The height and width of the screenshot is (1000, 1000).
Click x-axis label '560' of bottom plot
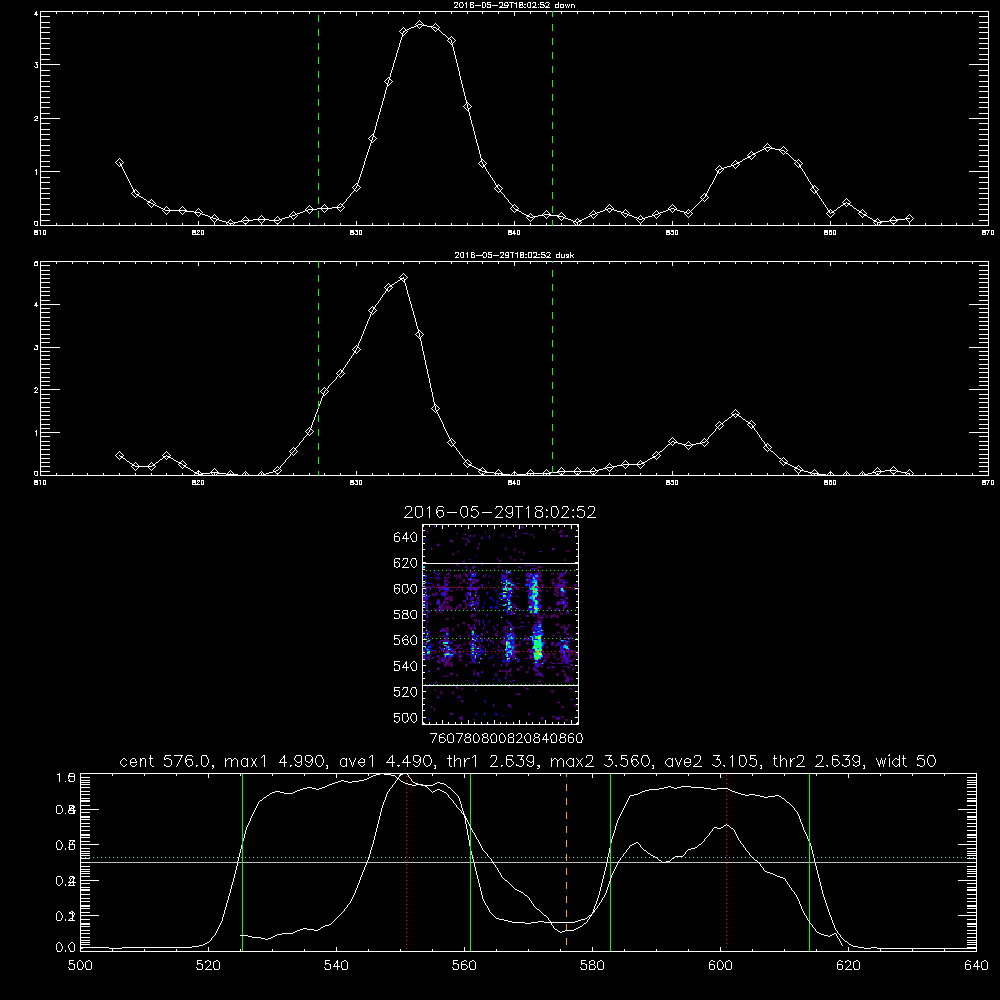click(x=464, y=966)
